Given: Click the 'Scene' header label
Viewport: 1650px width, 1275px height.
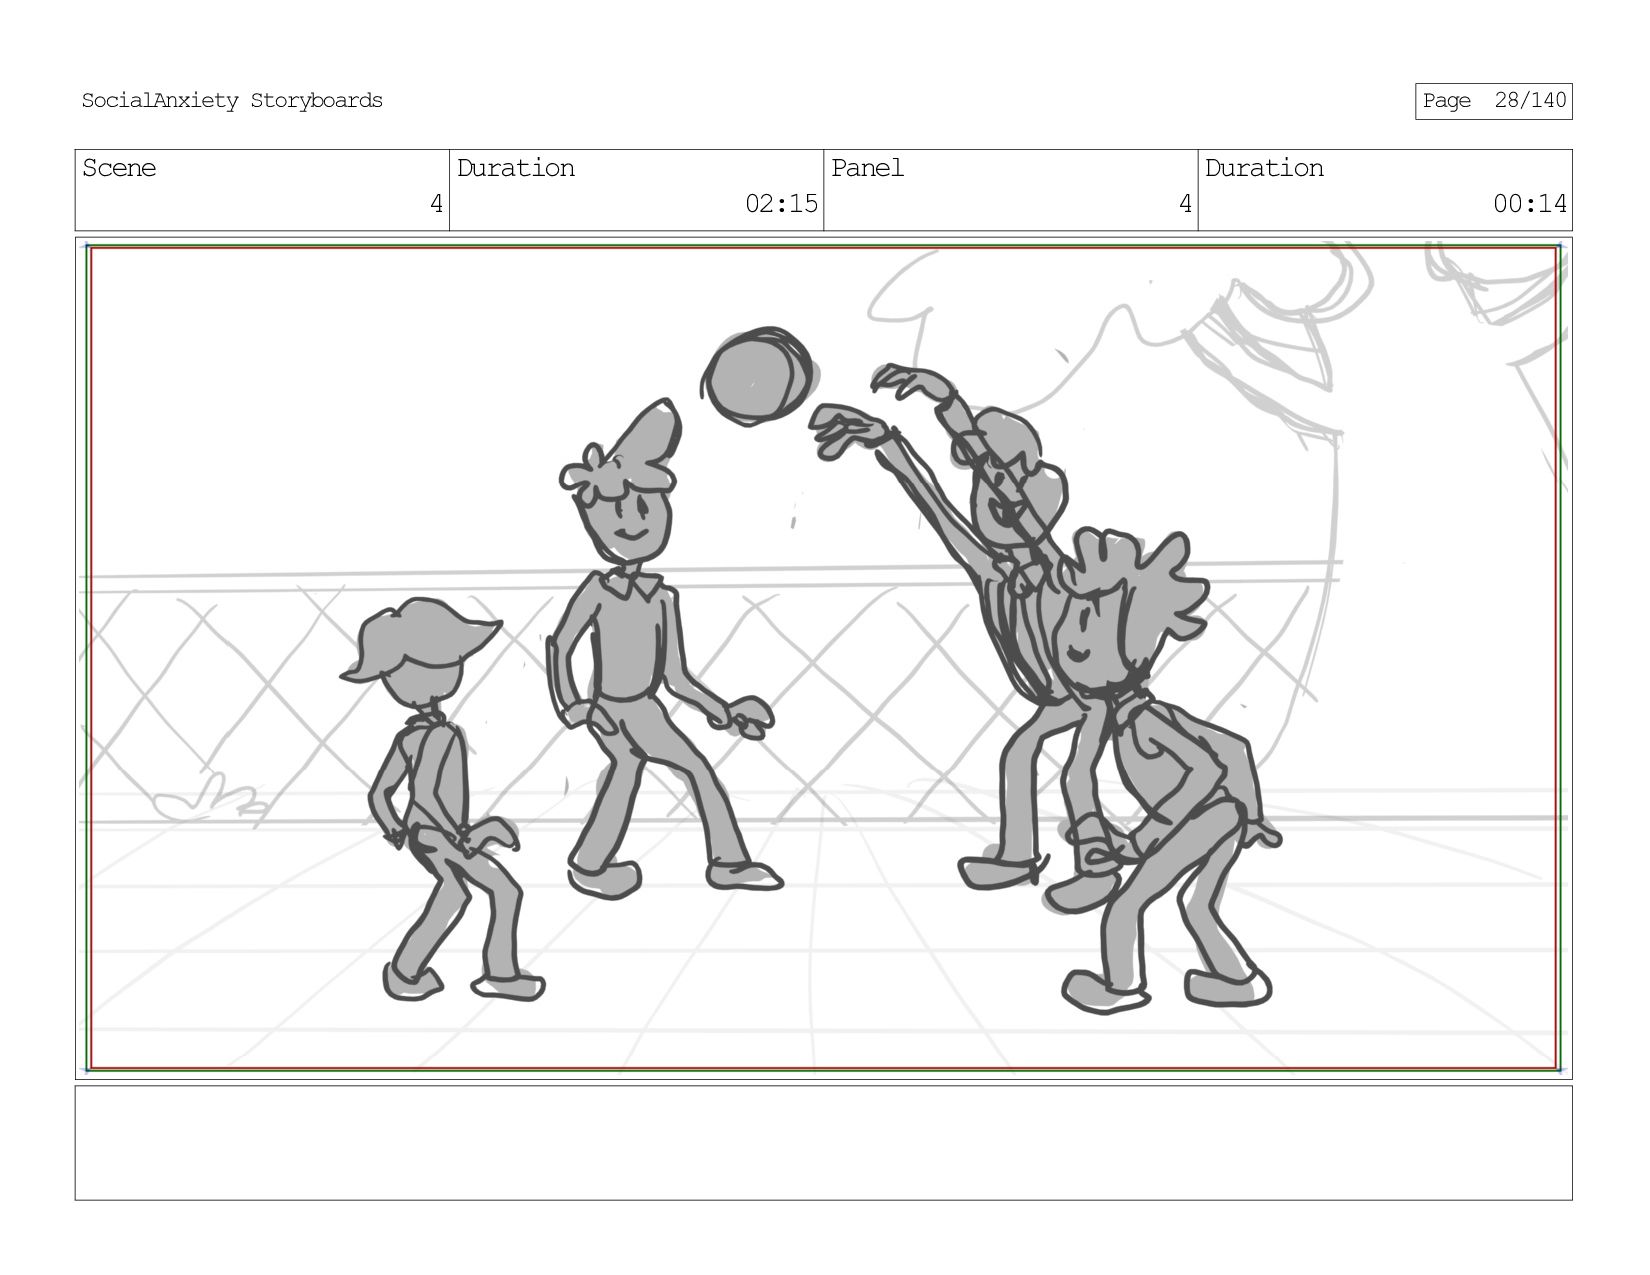Looking at the screenshot, I should [x=119, y=168].
